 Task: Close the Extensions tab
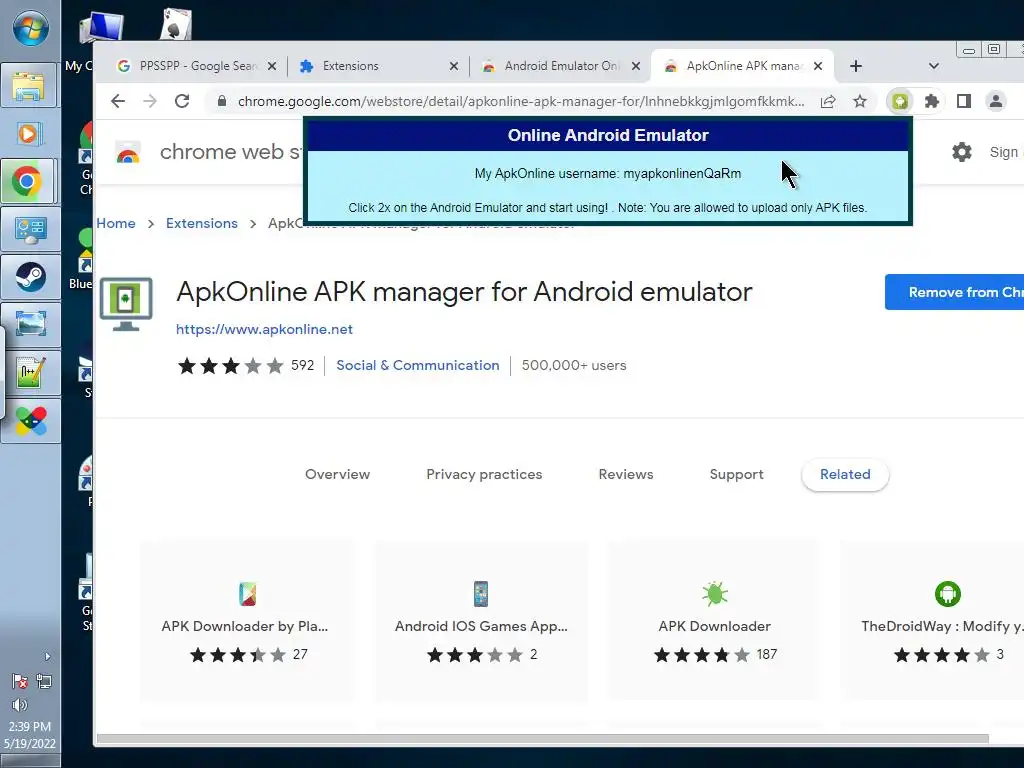[x=454, y=66]
